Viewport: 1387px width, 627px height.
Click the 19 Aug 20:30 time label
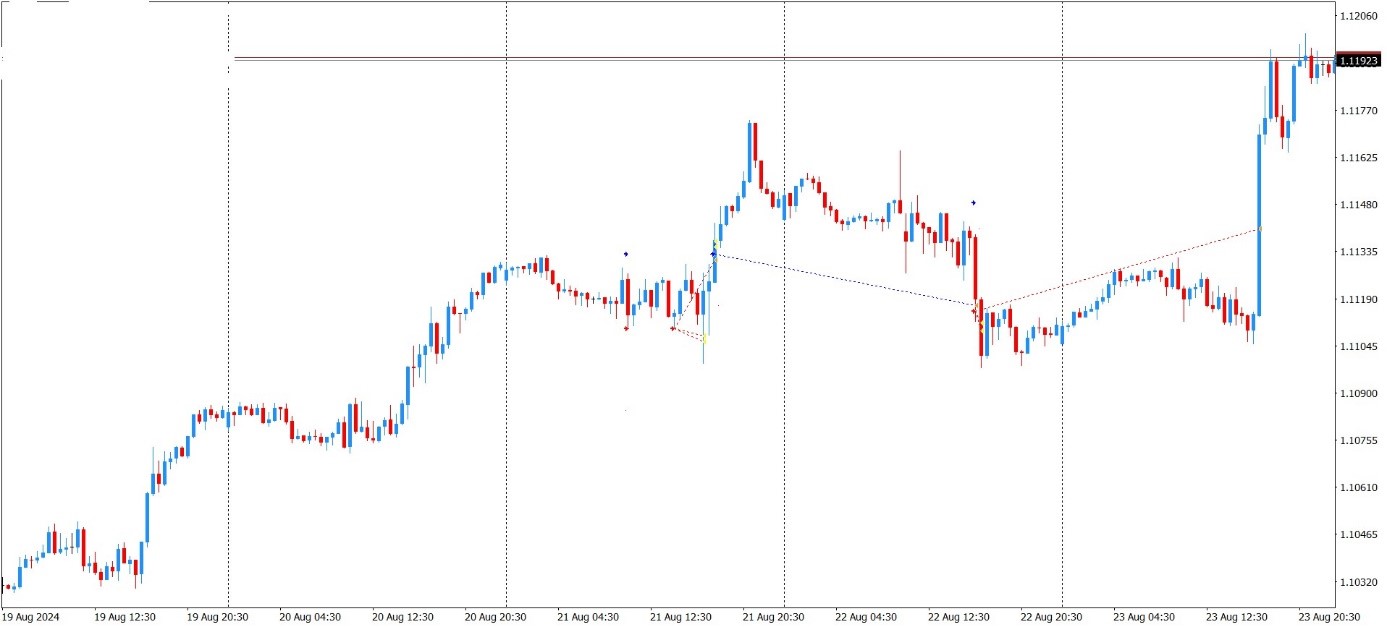[217, 617]
